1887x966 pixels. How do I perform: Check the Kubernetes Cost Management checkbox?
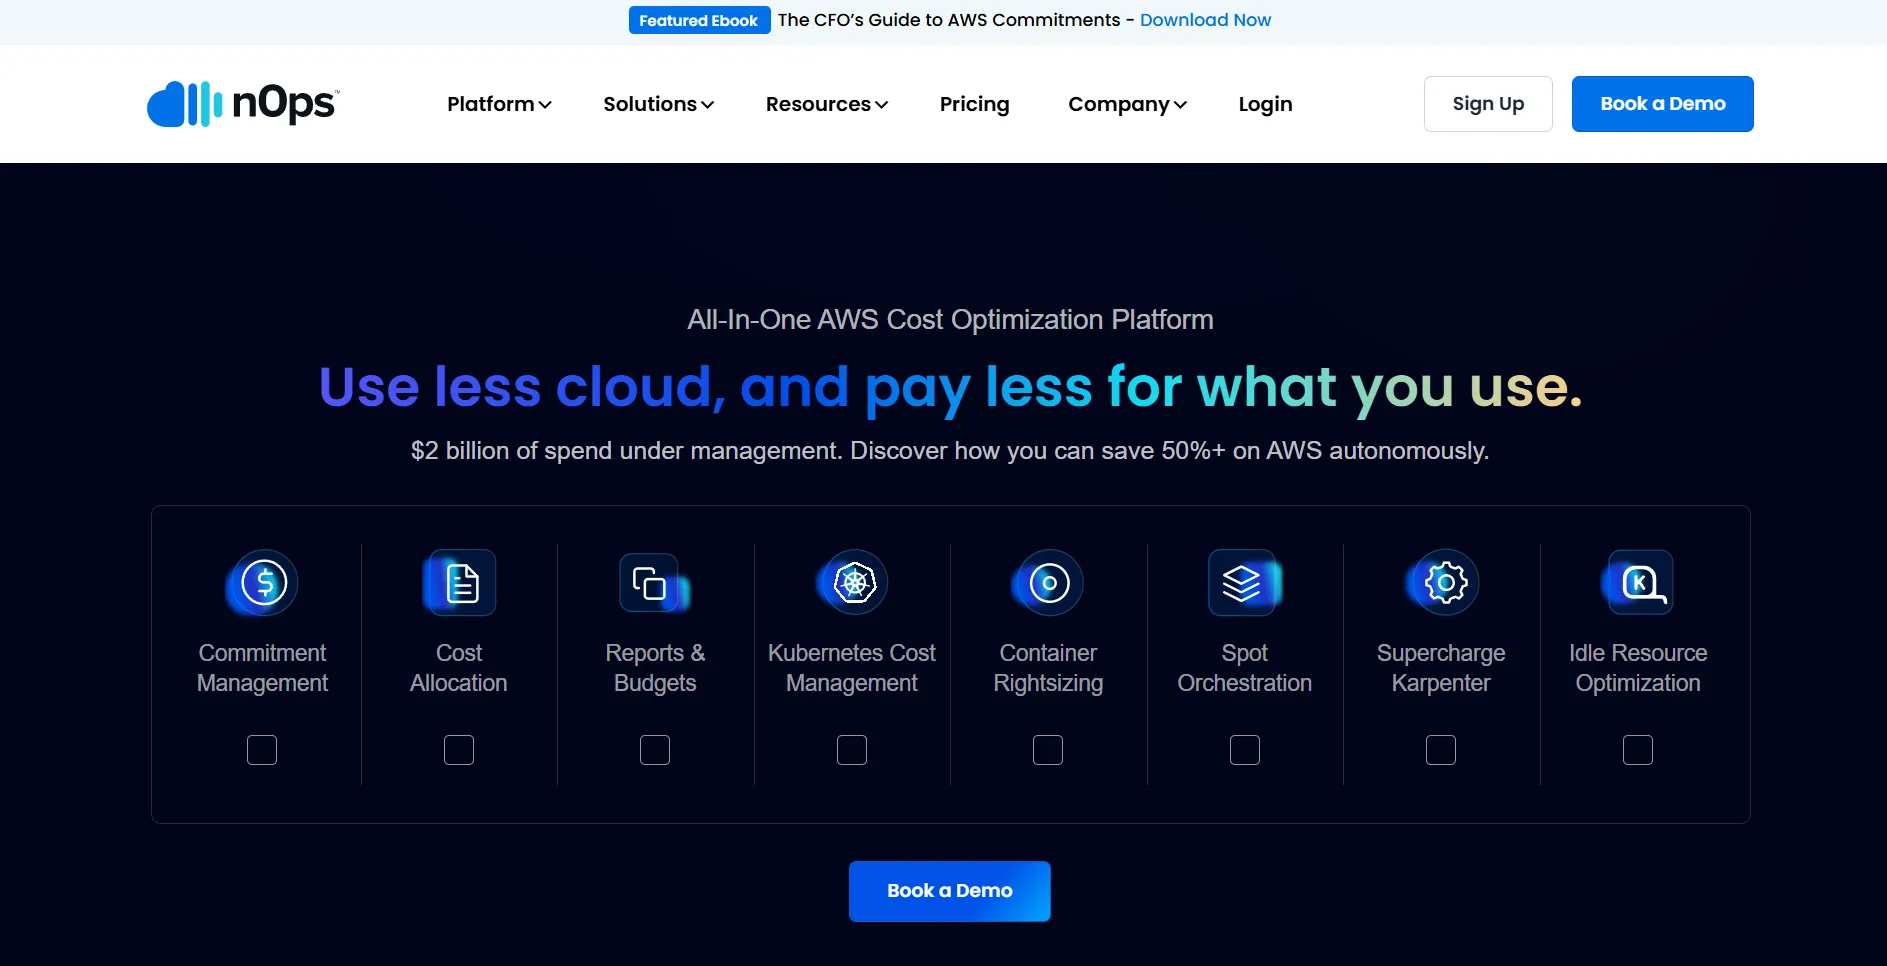pyautogui.click(x=852, y=750)
